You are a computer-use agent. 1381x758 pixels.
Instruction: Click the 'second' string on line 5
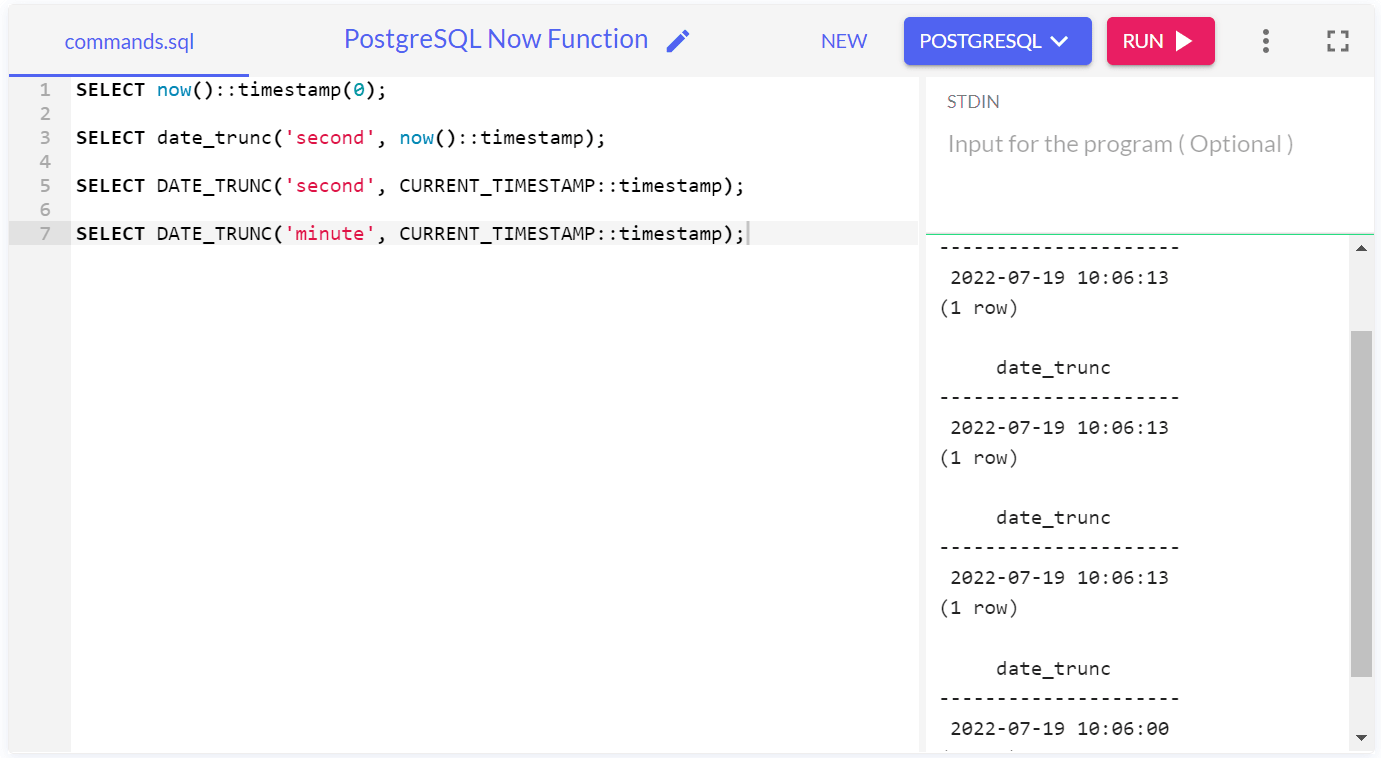coord(325,186)
